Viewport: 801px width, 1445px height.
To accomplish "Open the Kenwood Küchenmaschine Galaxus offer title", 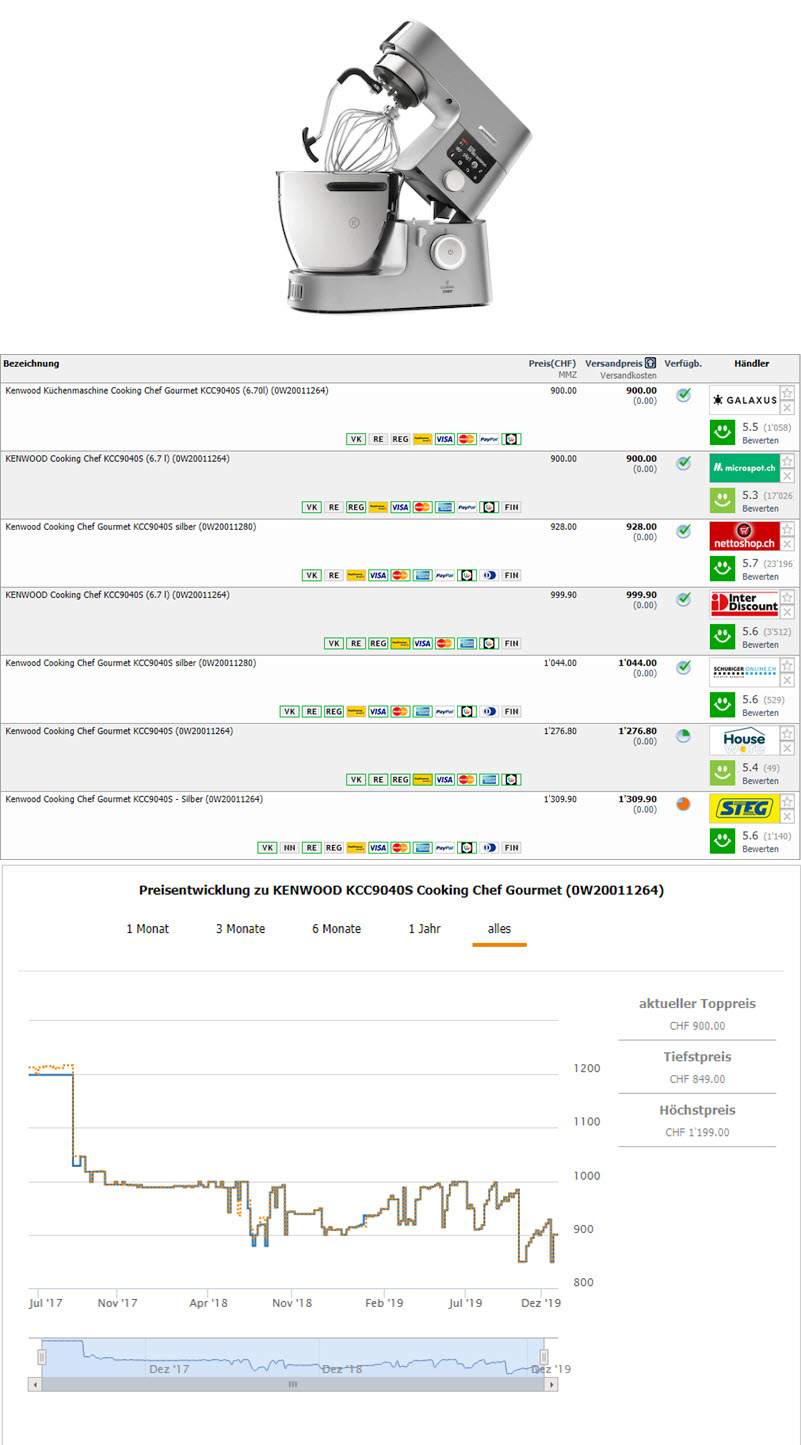I will [166, 391].
